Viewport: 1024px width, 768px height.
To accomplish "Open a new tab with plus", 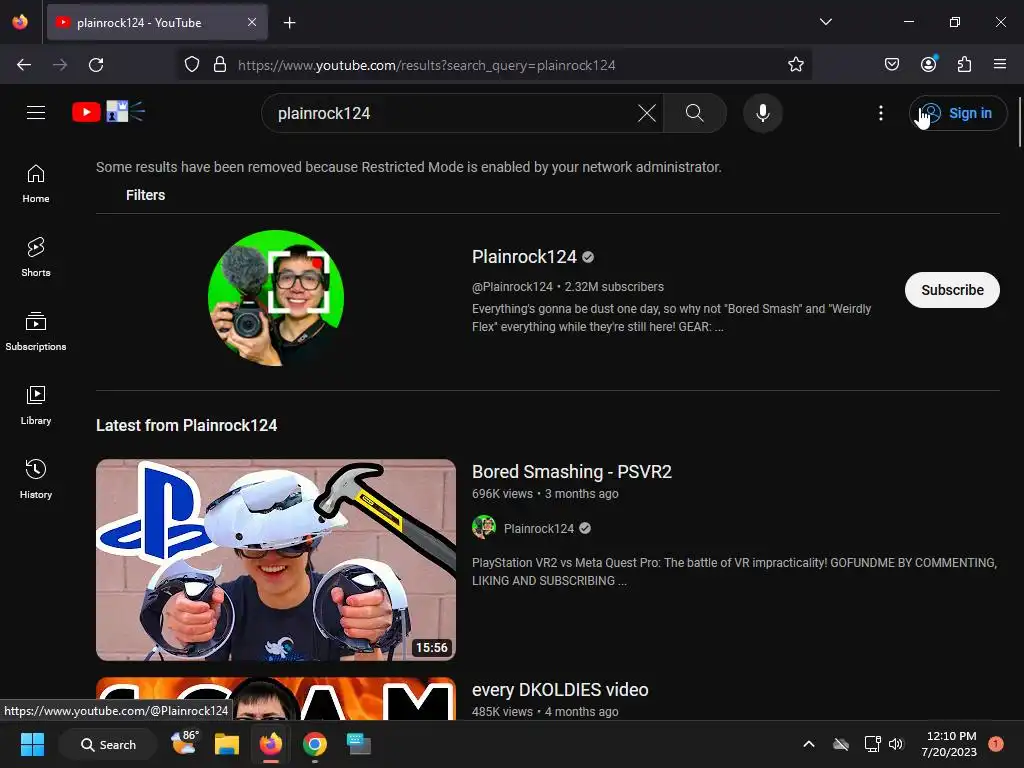I will point(289,23).
